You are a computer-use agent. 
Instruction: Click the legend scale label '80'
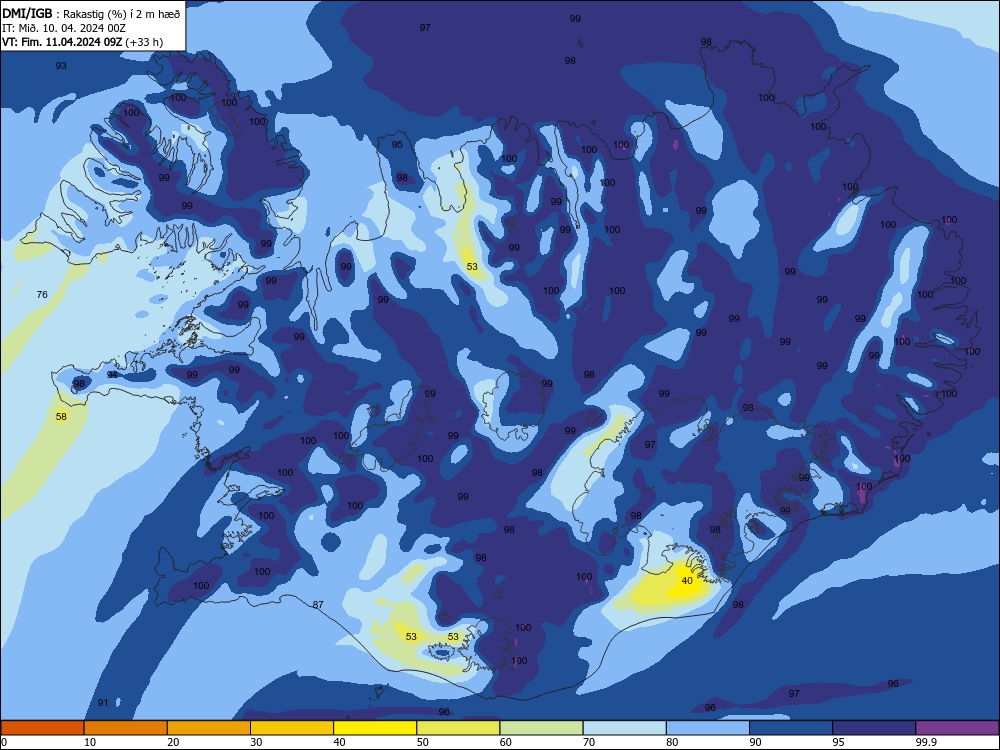point(672,742)
